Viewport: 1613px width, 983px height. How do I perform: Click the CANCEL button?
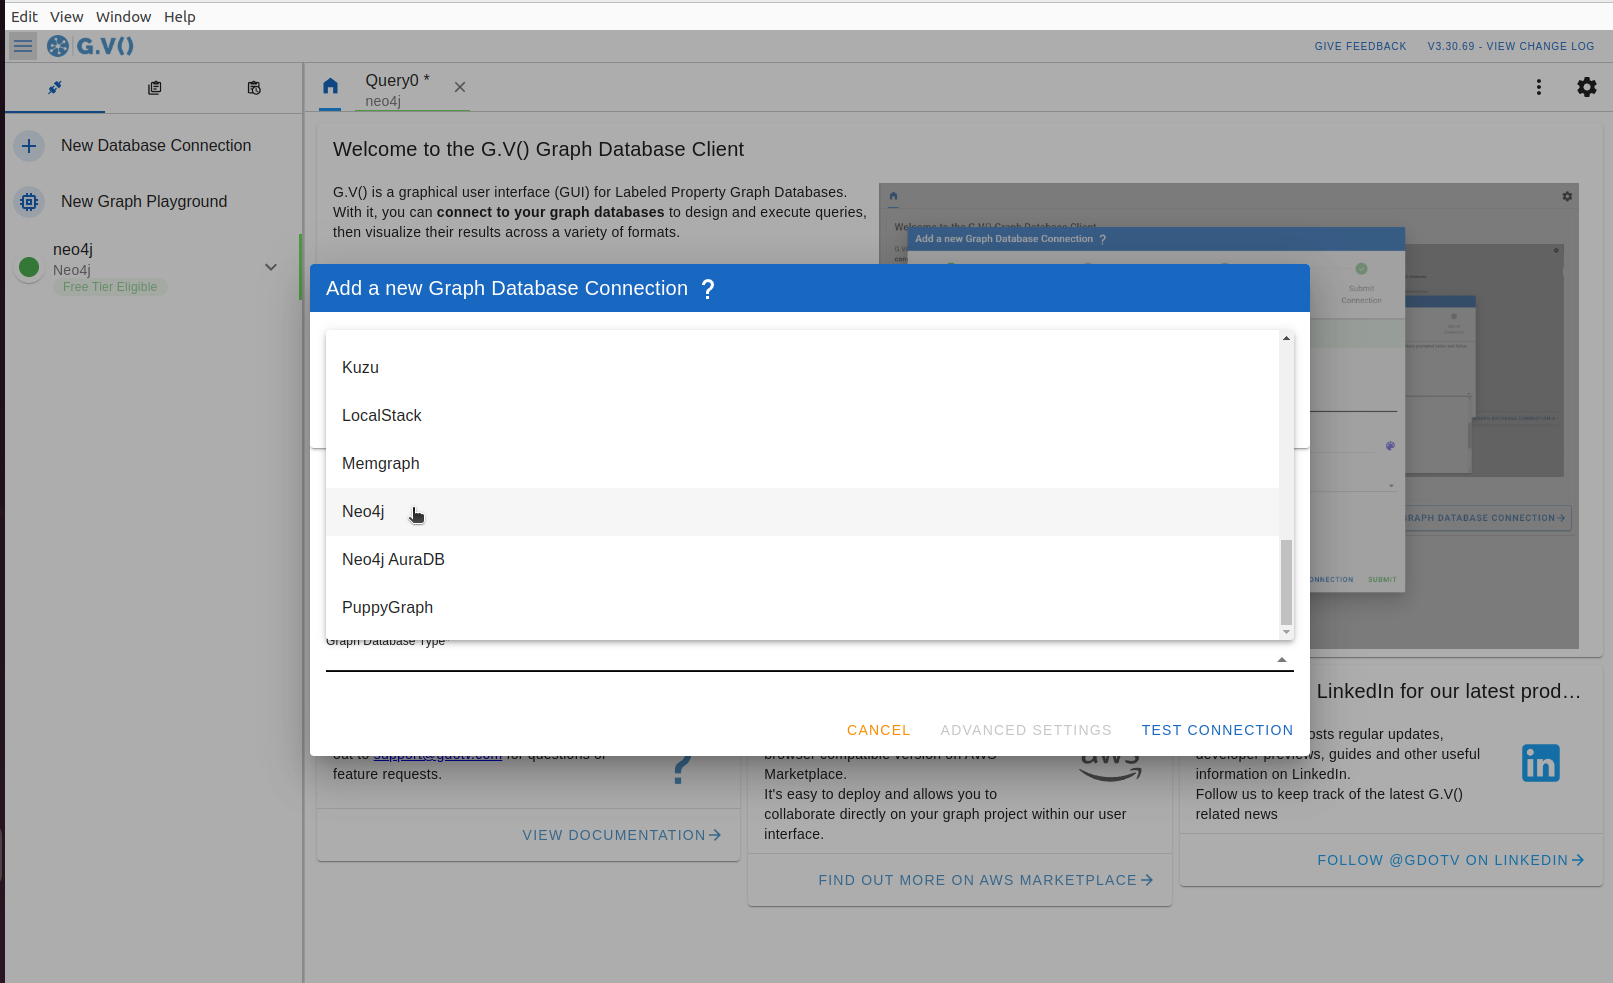point(879,730)
